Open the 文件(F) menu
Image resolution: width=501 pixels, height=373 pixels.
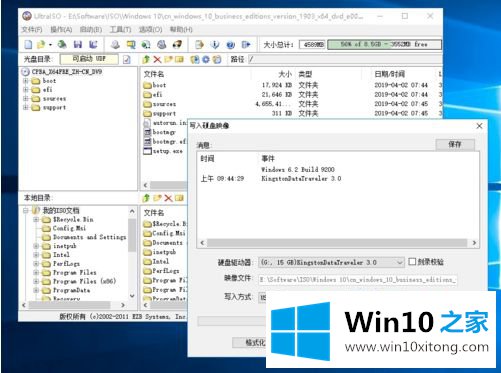coord(32,29)
